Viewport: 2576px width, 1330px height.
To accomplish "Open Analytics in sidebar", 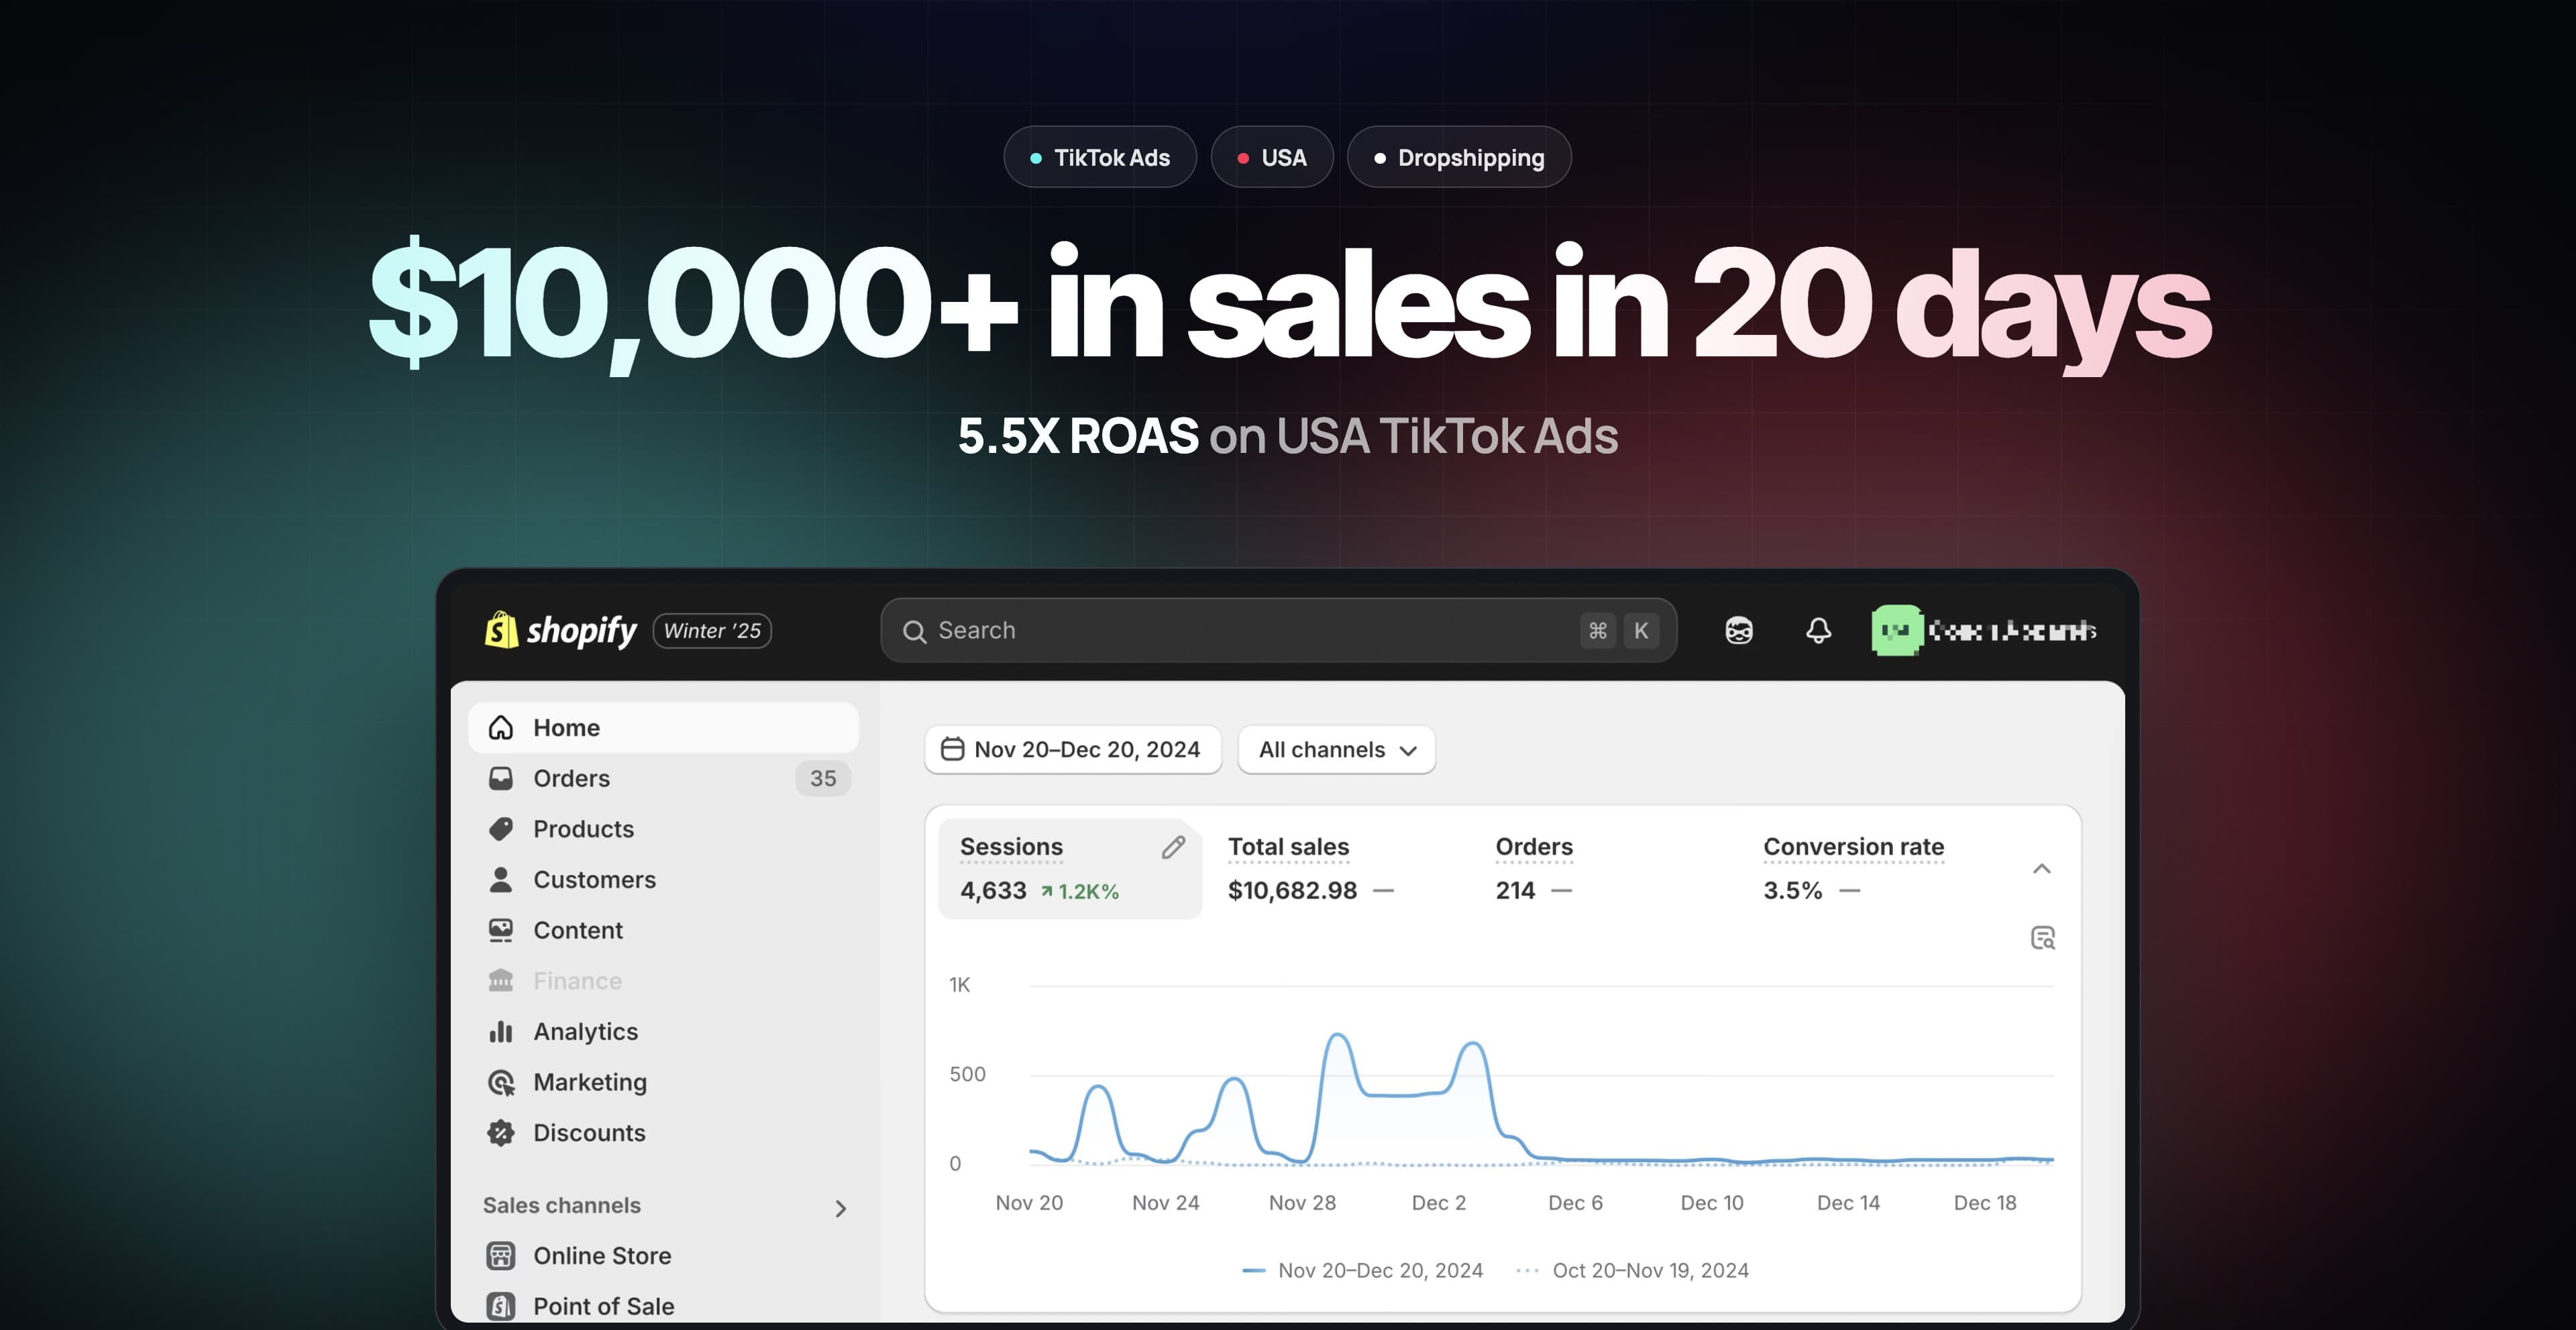I will click(663, 1032).
